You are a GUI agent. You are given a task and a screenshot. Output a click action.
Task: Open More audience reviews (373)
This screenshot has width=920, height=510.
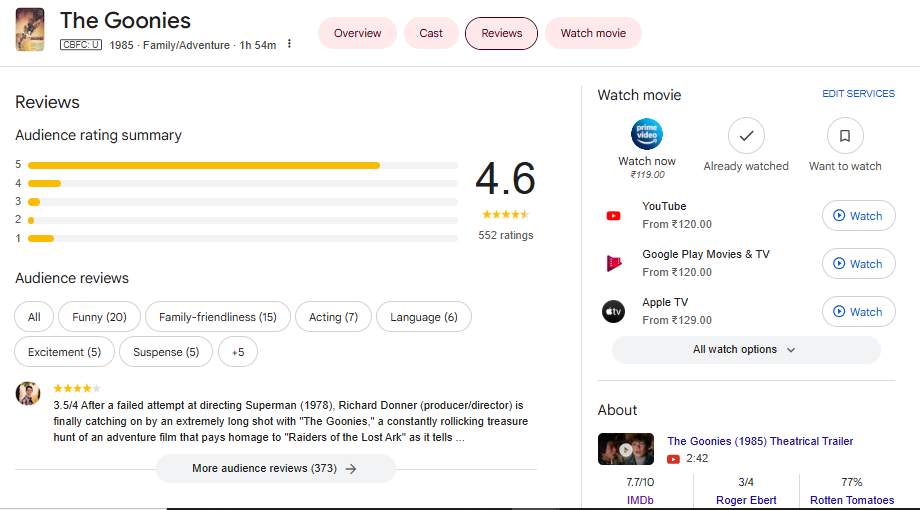click(275, 468)
